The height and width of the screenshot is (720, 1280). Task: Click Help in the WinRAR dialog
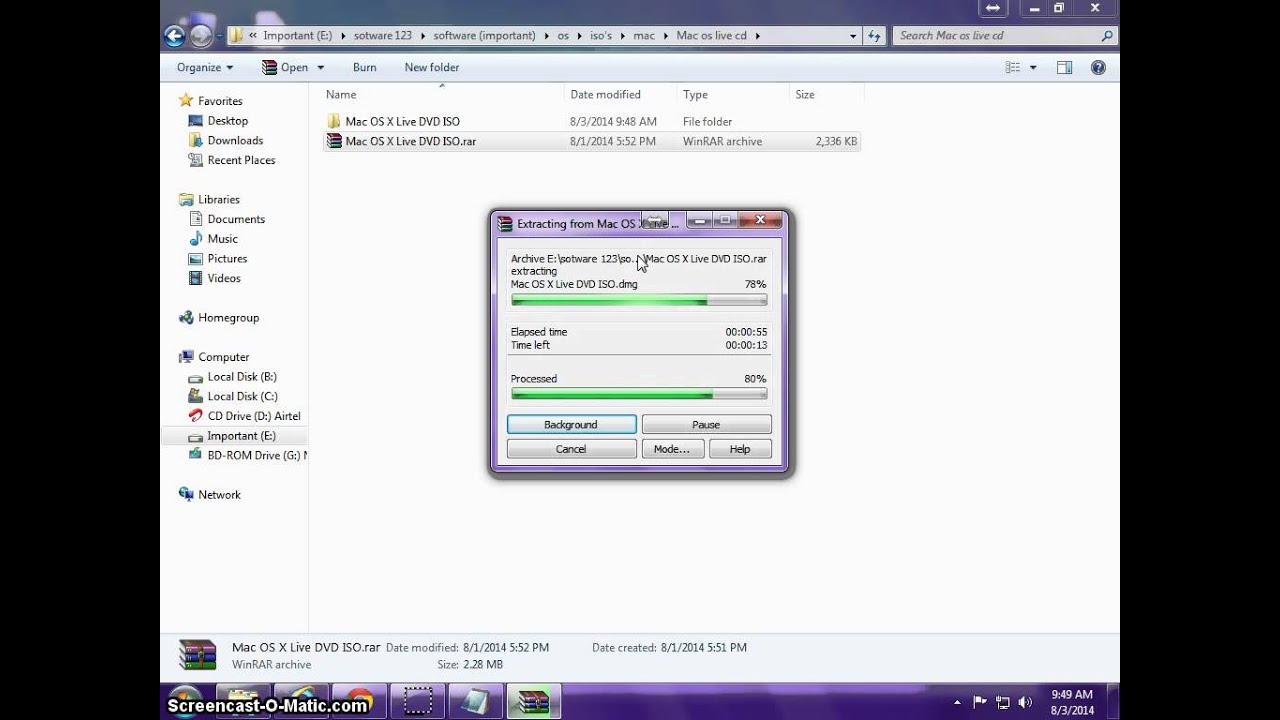pos(740,449)
